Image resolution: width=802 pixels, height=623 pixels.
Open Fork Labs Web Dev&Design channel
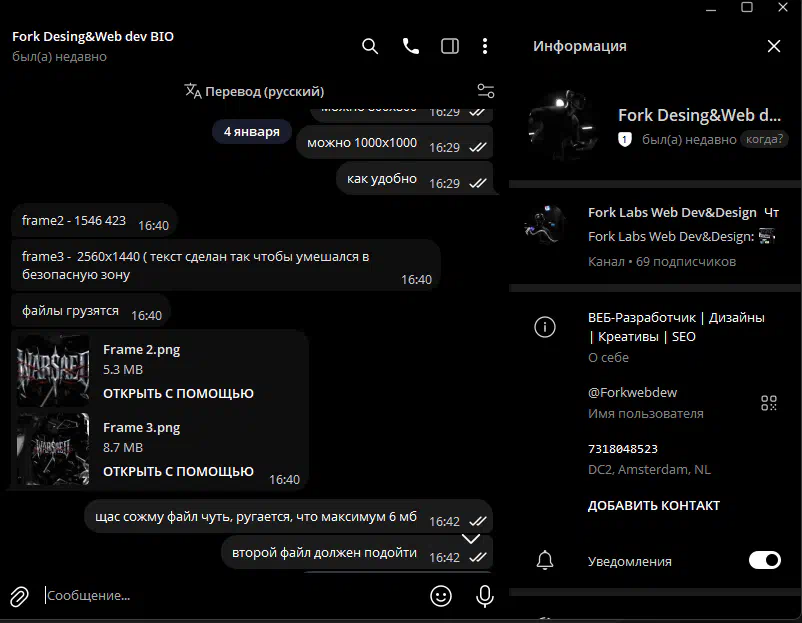point(655,236)
